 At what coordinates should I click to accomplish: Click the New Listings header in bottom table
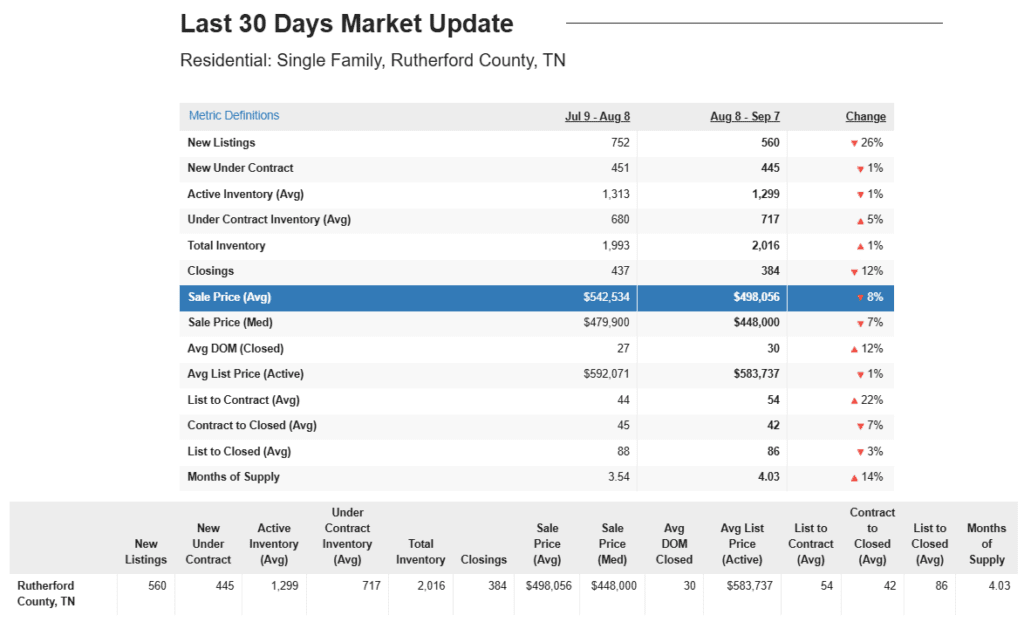pyautogui.click(x=146, y=552)
